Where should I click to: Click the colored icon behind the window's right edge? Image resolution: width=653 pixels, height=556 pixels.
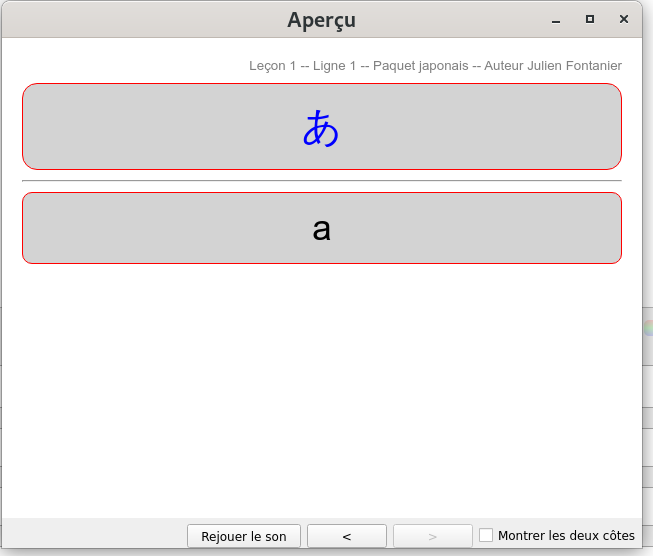[x=648, y=327]
